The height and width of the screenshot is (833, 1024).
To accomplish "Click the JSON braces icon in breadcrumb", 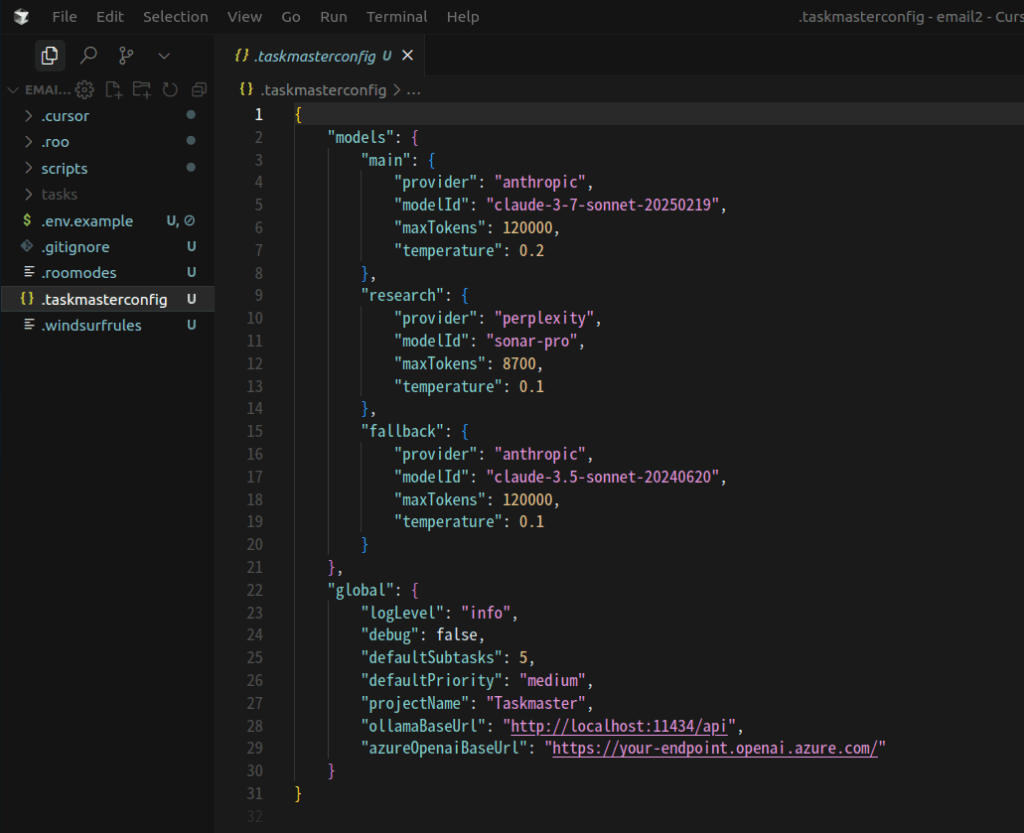I will pyautogui.click(x=246, y=89).
